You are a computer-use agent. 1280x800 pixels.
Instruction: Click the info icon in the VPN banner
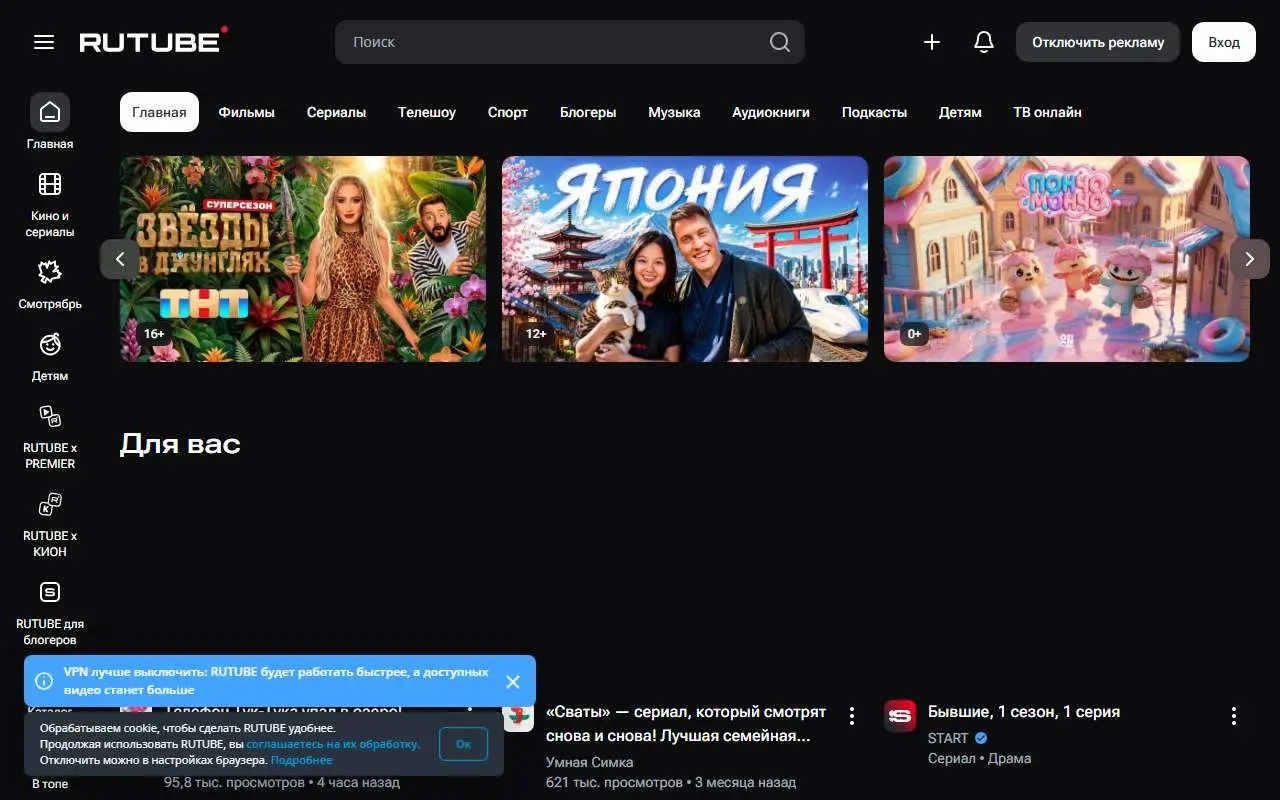(44, 681)
